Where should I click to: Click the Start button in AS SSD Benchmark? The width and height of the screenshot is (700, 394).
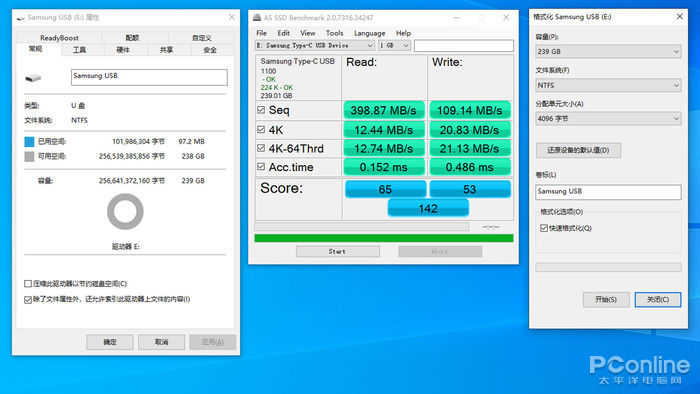[338, 252]
